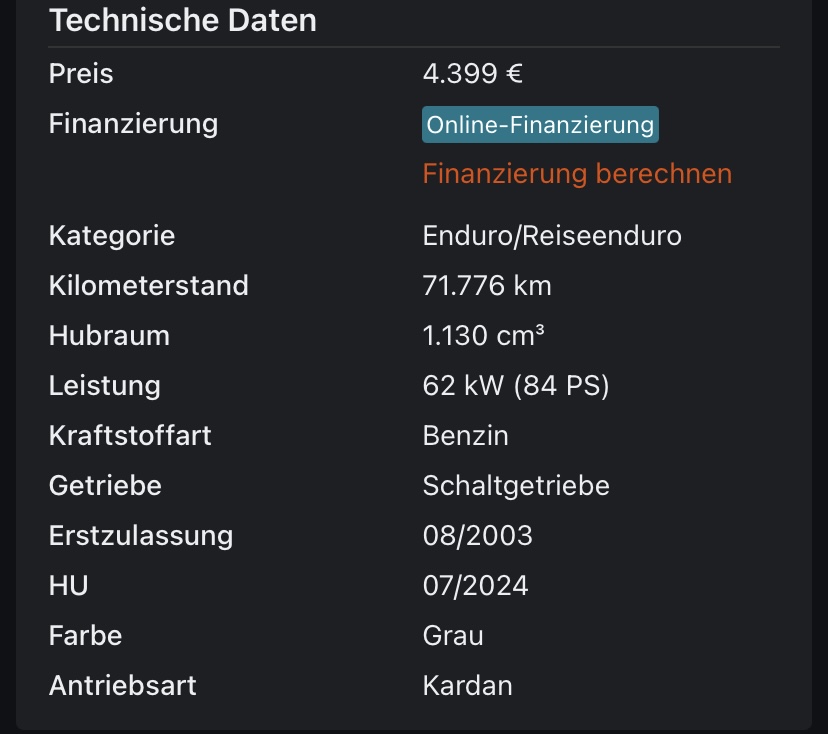Image resolution: width=828 pixels, height=734 pixels.
Task: Click the HU date 07/2024
Action: (x=475, y=586)
